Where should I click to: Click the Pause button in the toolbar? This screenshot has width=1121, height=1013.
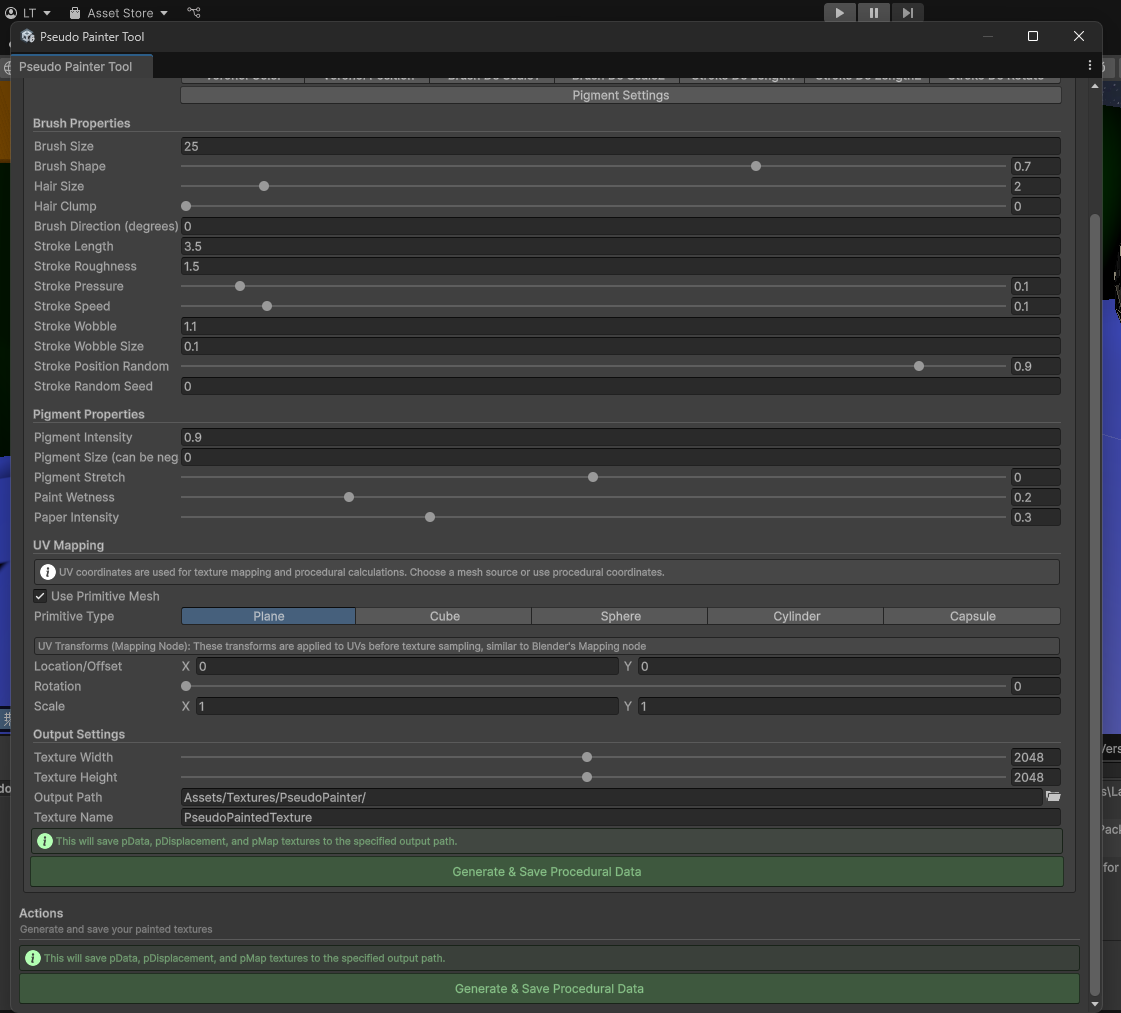tap(873, 13)
